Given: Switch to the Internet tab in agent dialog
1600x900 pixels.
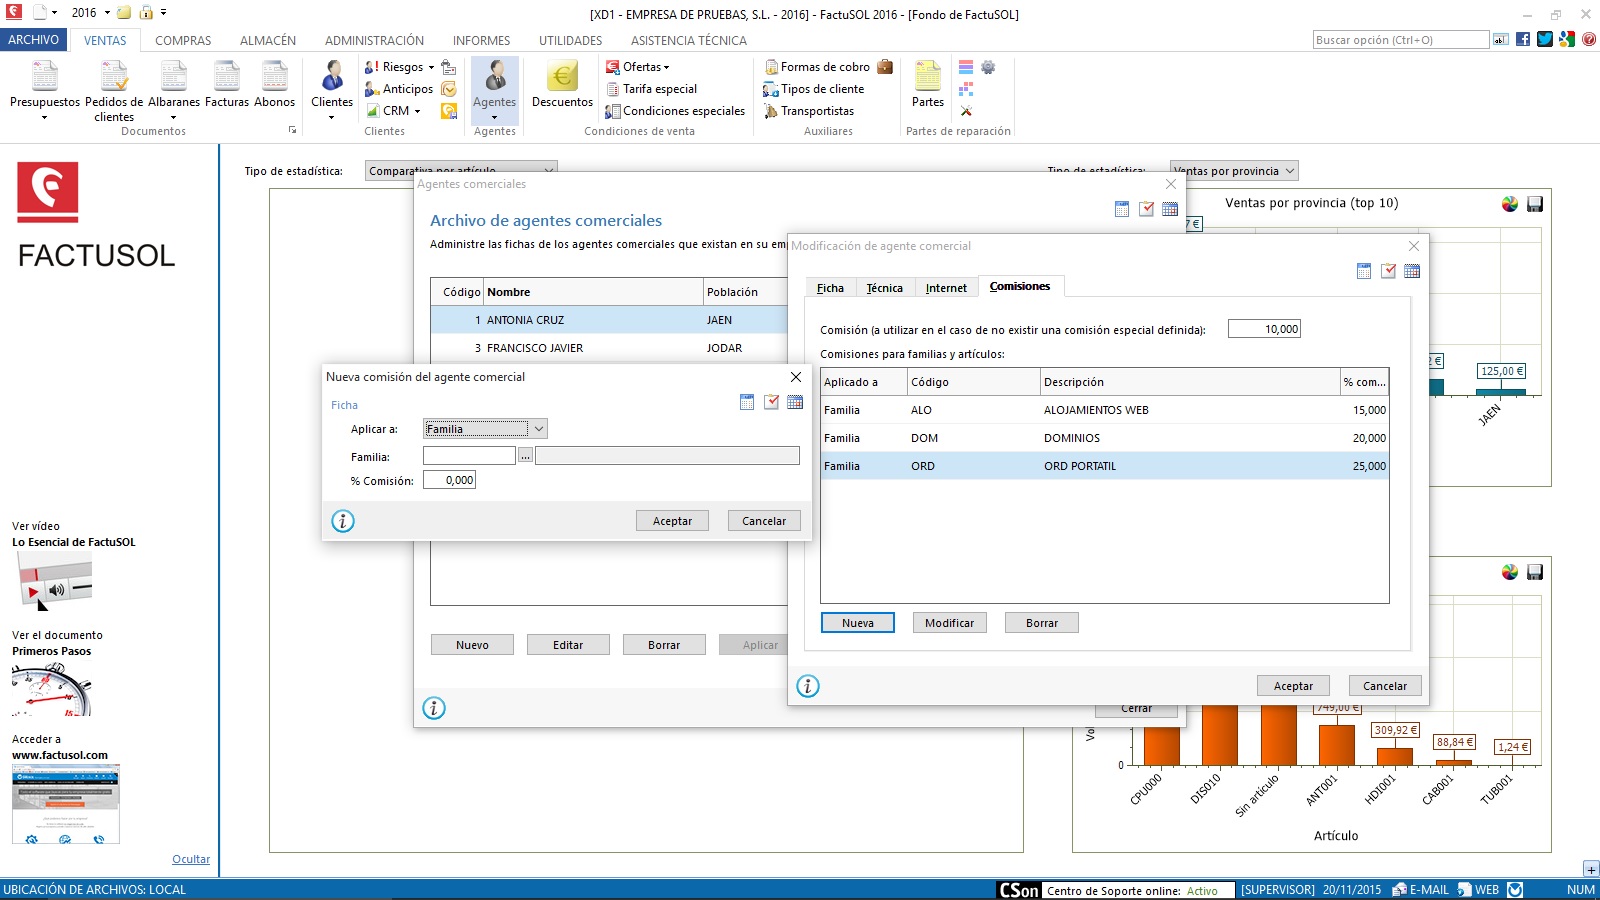Looking at the screenshot, I should point(946,288).
